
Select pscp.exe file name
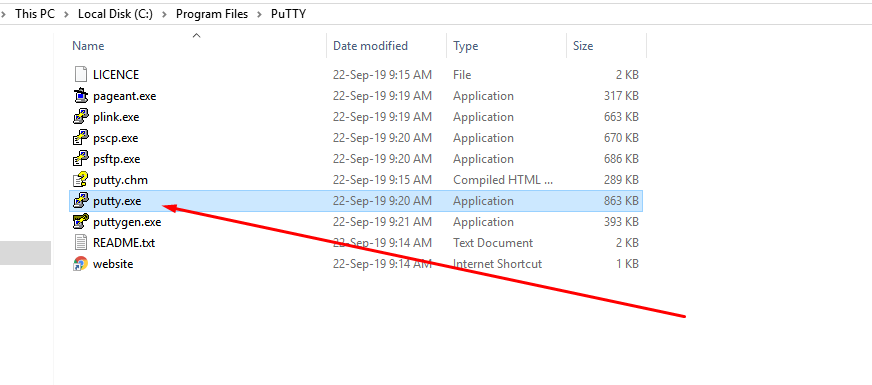[x=116, y=138]
